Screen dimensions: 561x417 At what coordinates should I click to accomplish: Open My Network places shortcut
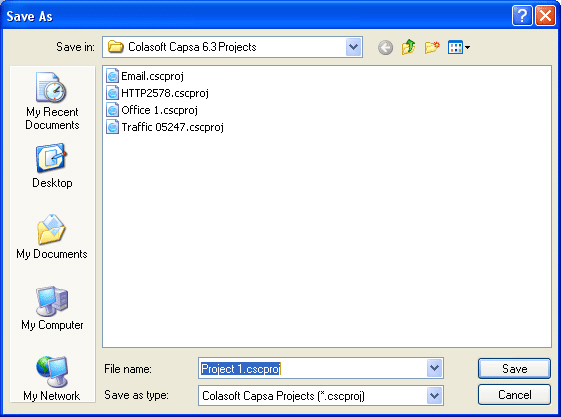(52, 379)
